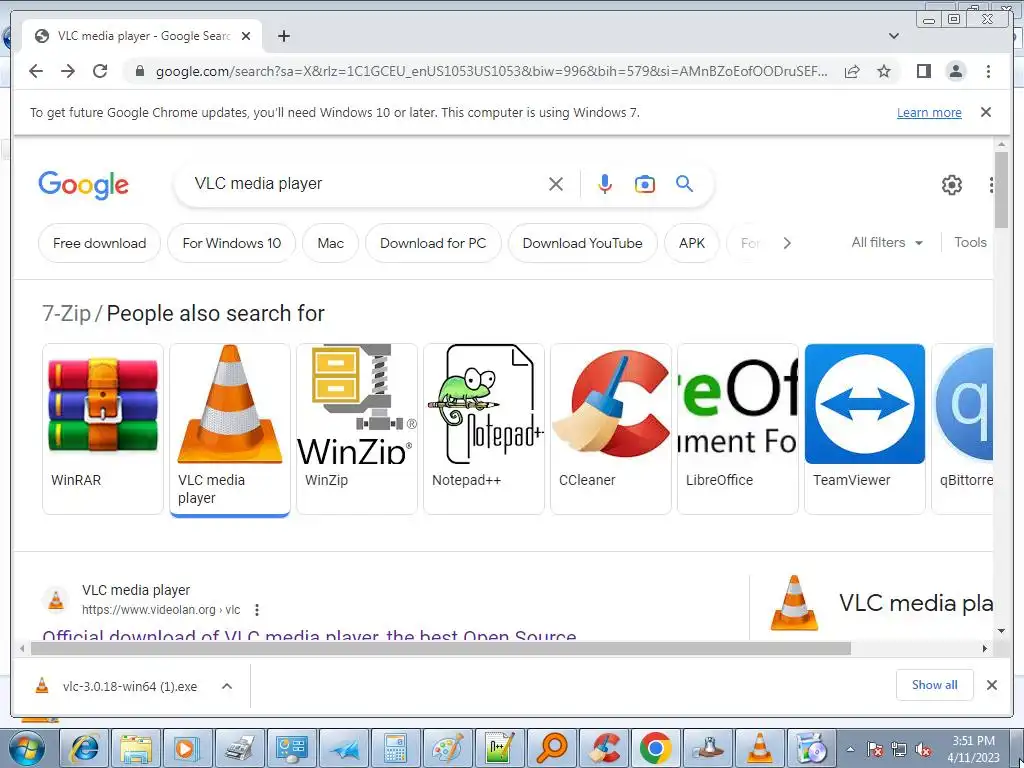The image size is (1024, 768).
Task: Select the For Windows 10 chip
Action: pos(231,243)
